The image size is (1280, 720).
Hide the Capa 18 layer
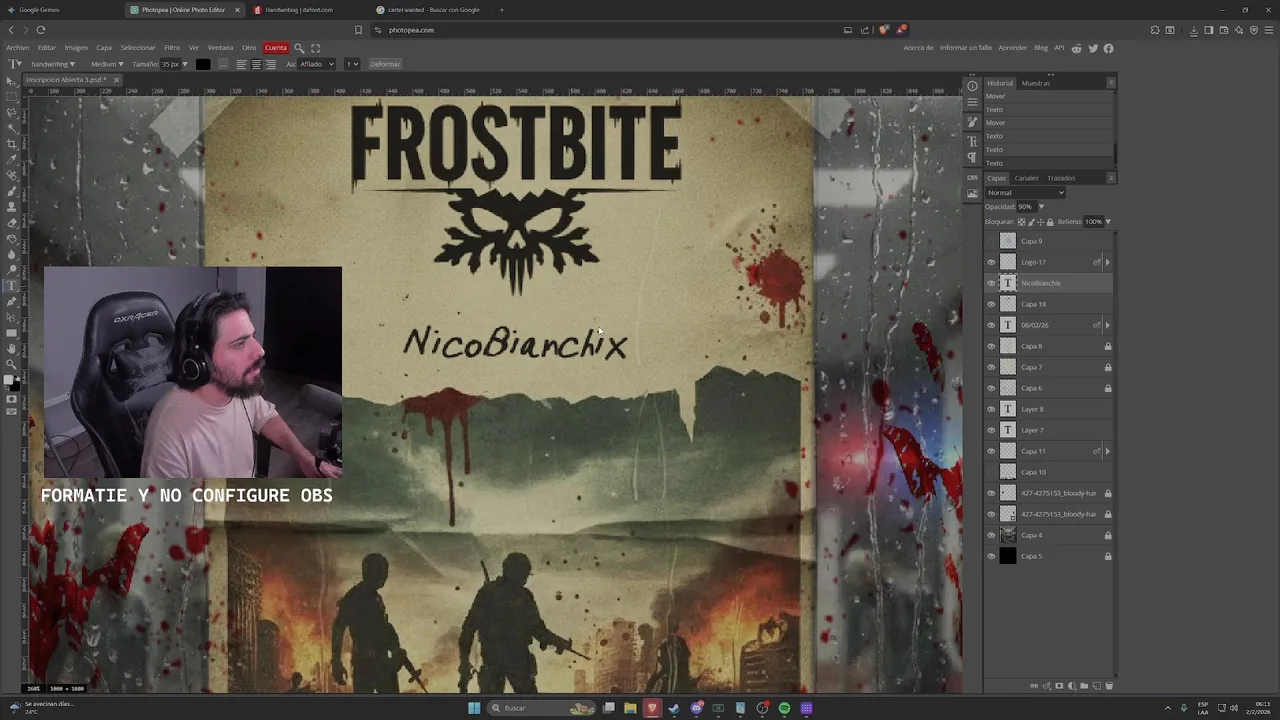click(991, 304)
